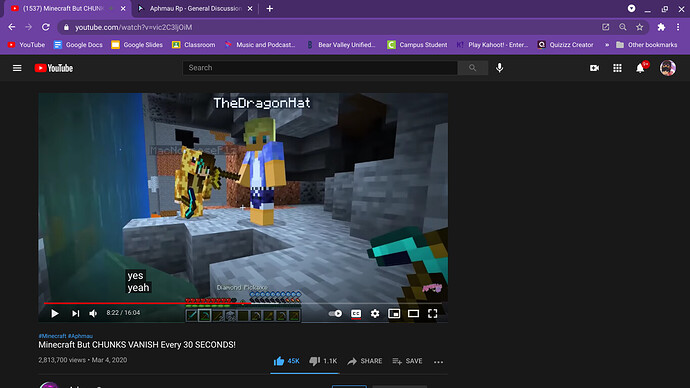Share the video
Image resolution: width=690 pixels, height=388 pixels.
click(365, 361)
